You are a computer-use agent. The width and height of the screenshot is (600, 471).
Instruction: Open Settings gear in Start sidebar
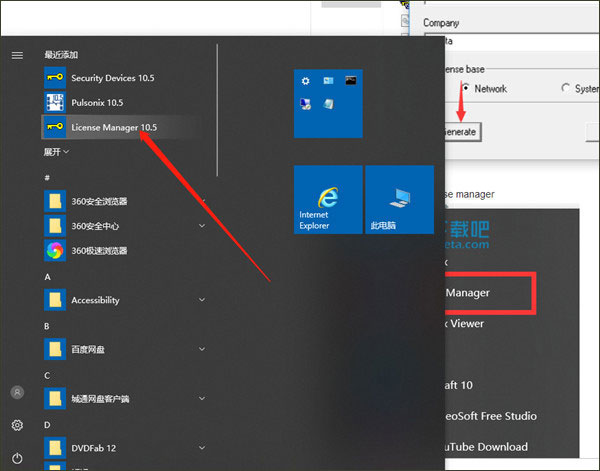[x=17, y=425]
